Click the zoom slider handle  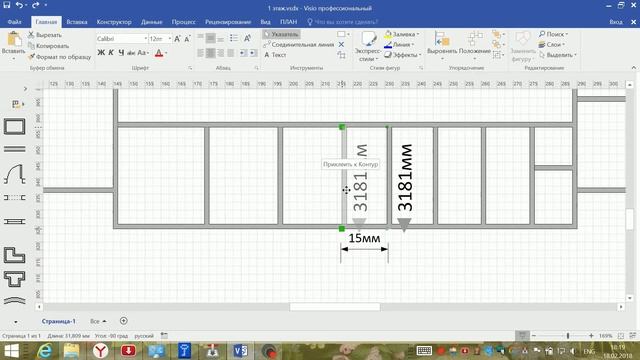tap(568, 336)
